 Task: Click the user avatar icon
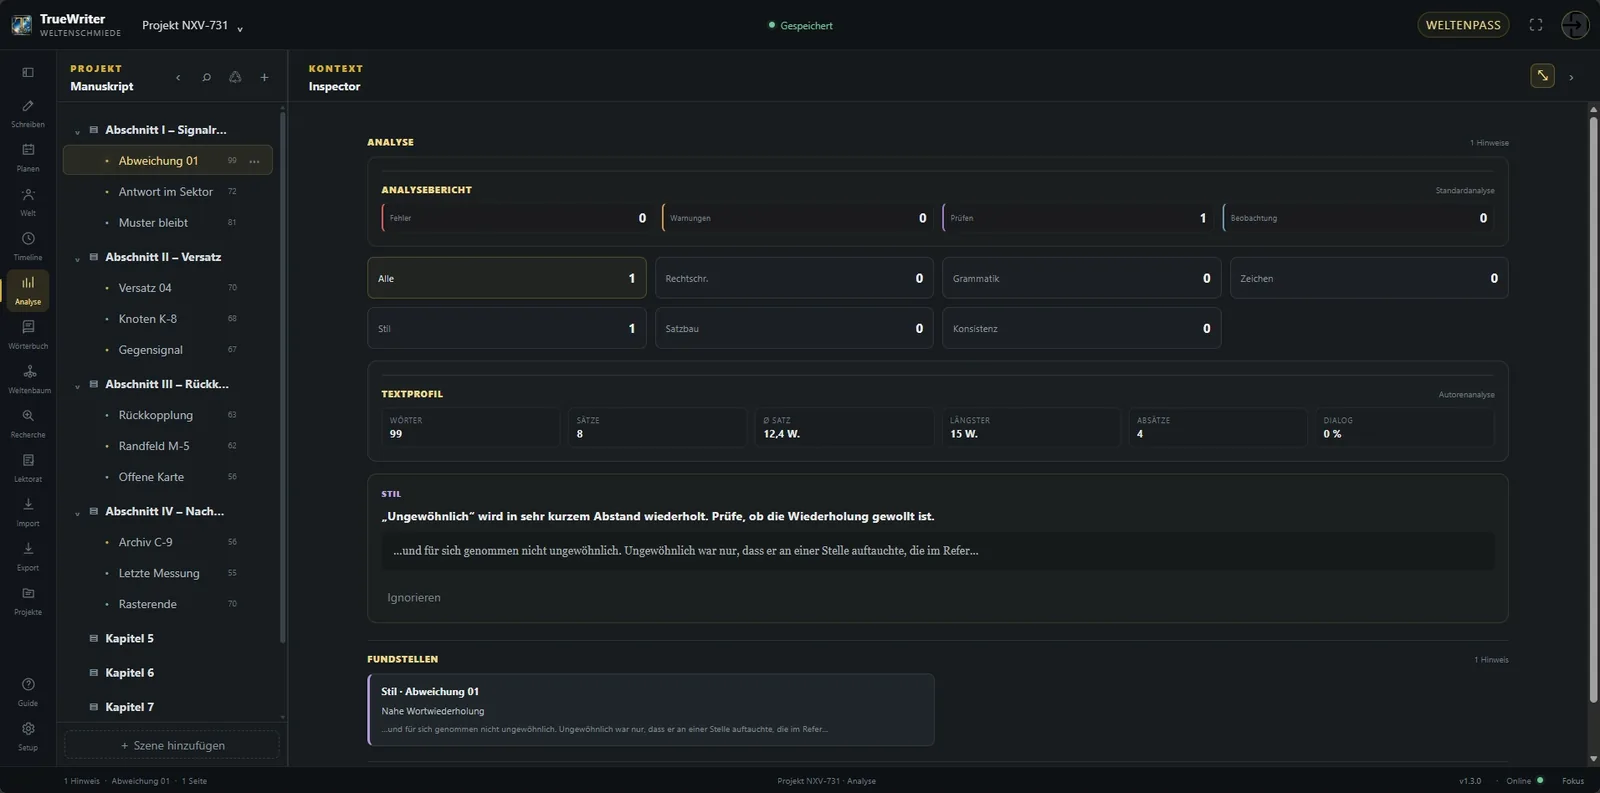click(1575, 25)
